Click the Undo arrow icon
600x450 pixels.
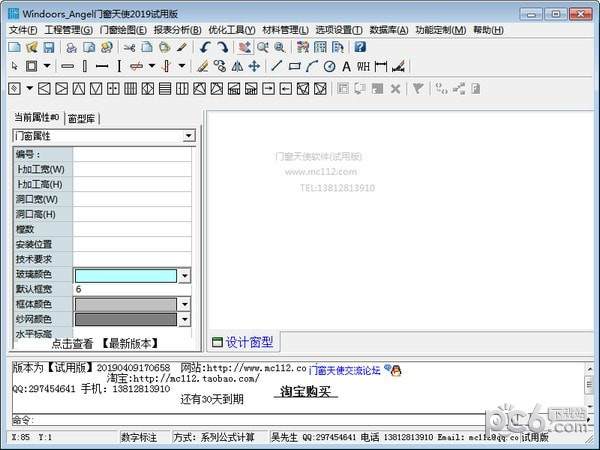(205, 47)
